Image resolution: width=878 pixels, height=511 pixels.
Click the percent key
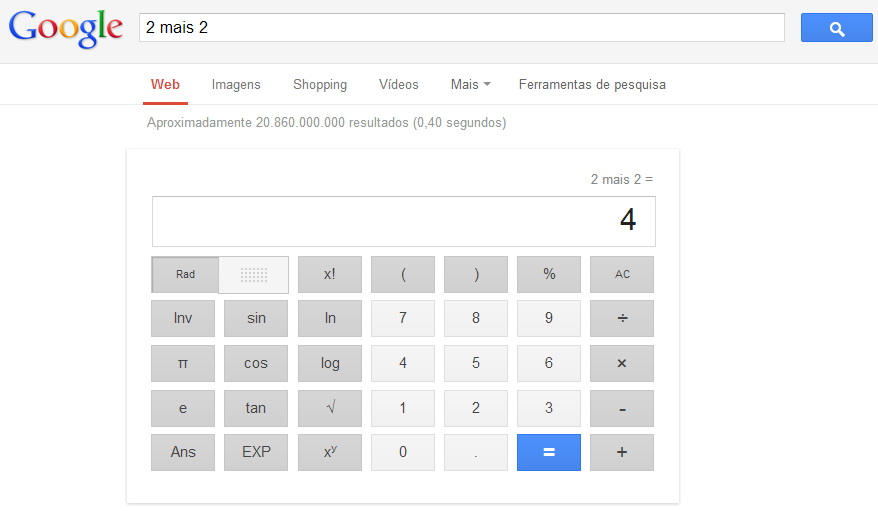tap(549, 274)
